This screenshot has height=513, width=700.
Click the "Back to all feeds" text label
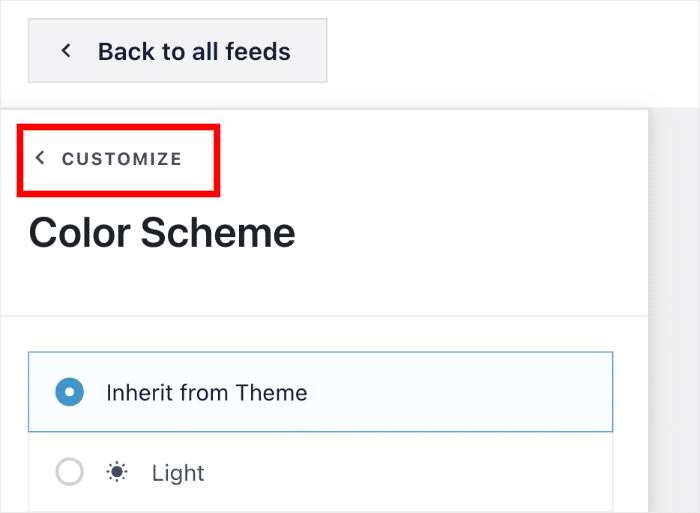coord(194,50)
